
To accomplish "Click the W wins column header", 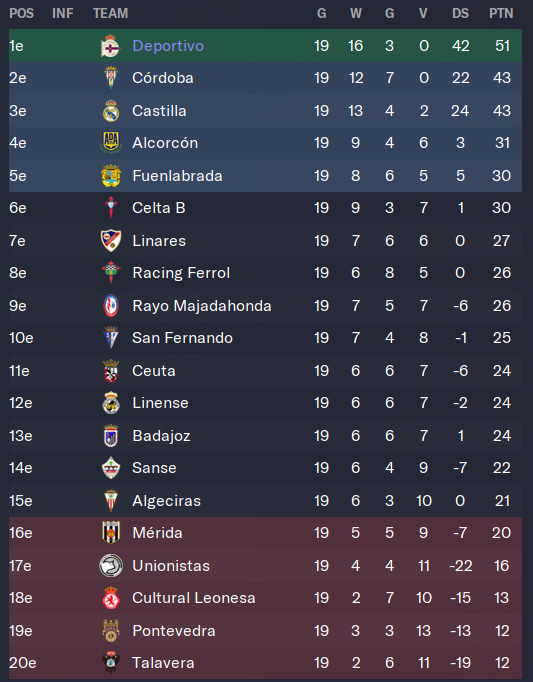I will pyautogui.click(x=356, y=13).
